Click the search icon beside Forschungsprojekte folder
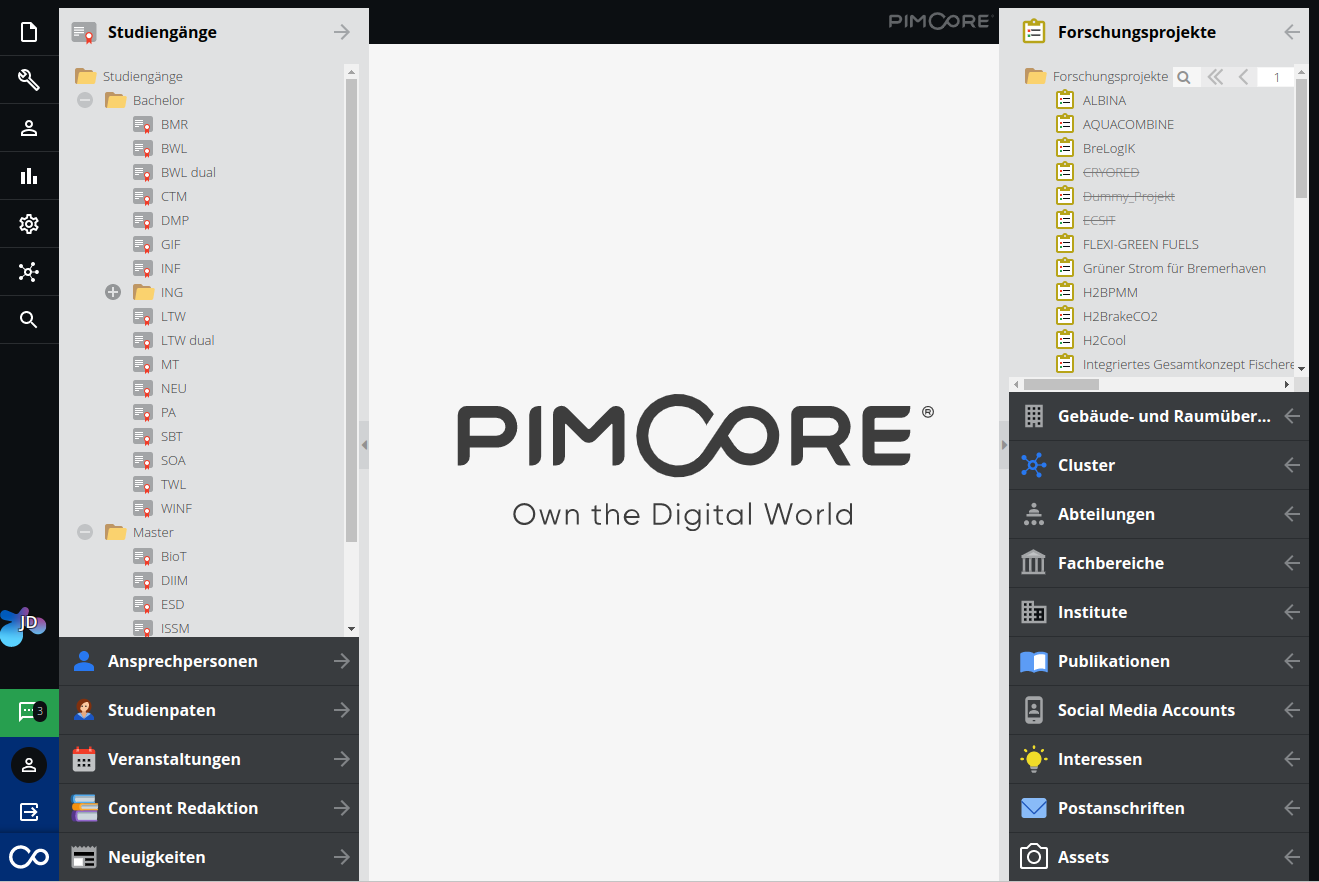 point(1184,77)
